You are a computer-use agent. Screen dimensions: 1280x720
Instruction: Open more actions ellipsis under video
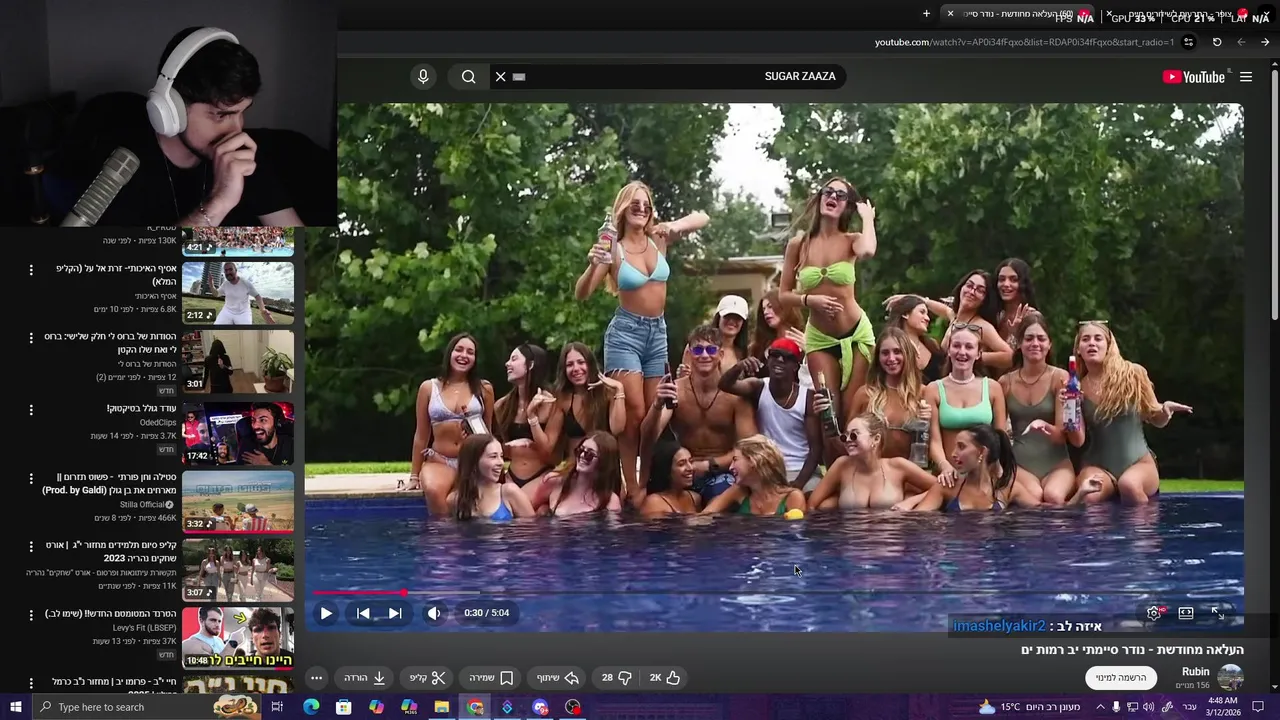tap(316, 678)
